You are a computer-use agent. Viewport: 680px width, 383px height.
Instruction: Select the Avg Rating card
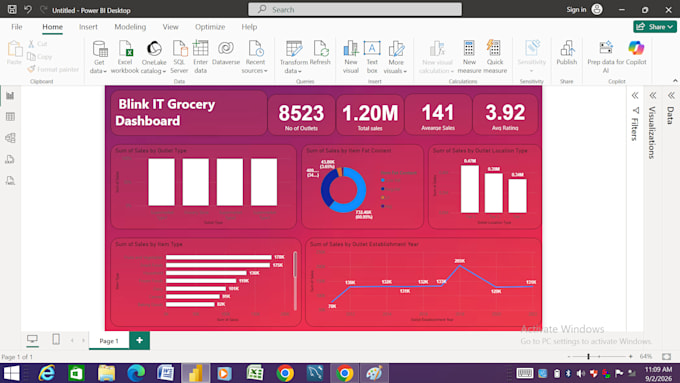(505, 115)
